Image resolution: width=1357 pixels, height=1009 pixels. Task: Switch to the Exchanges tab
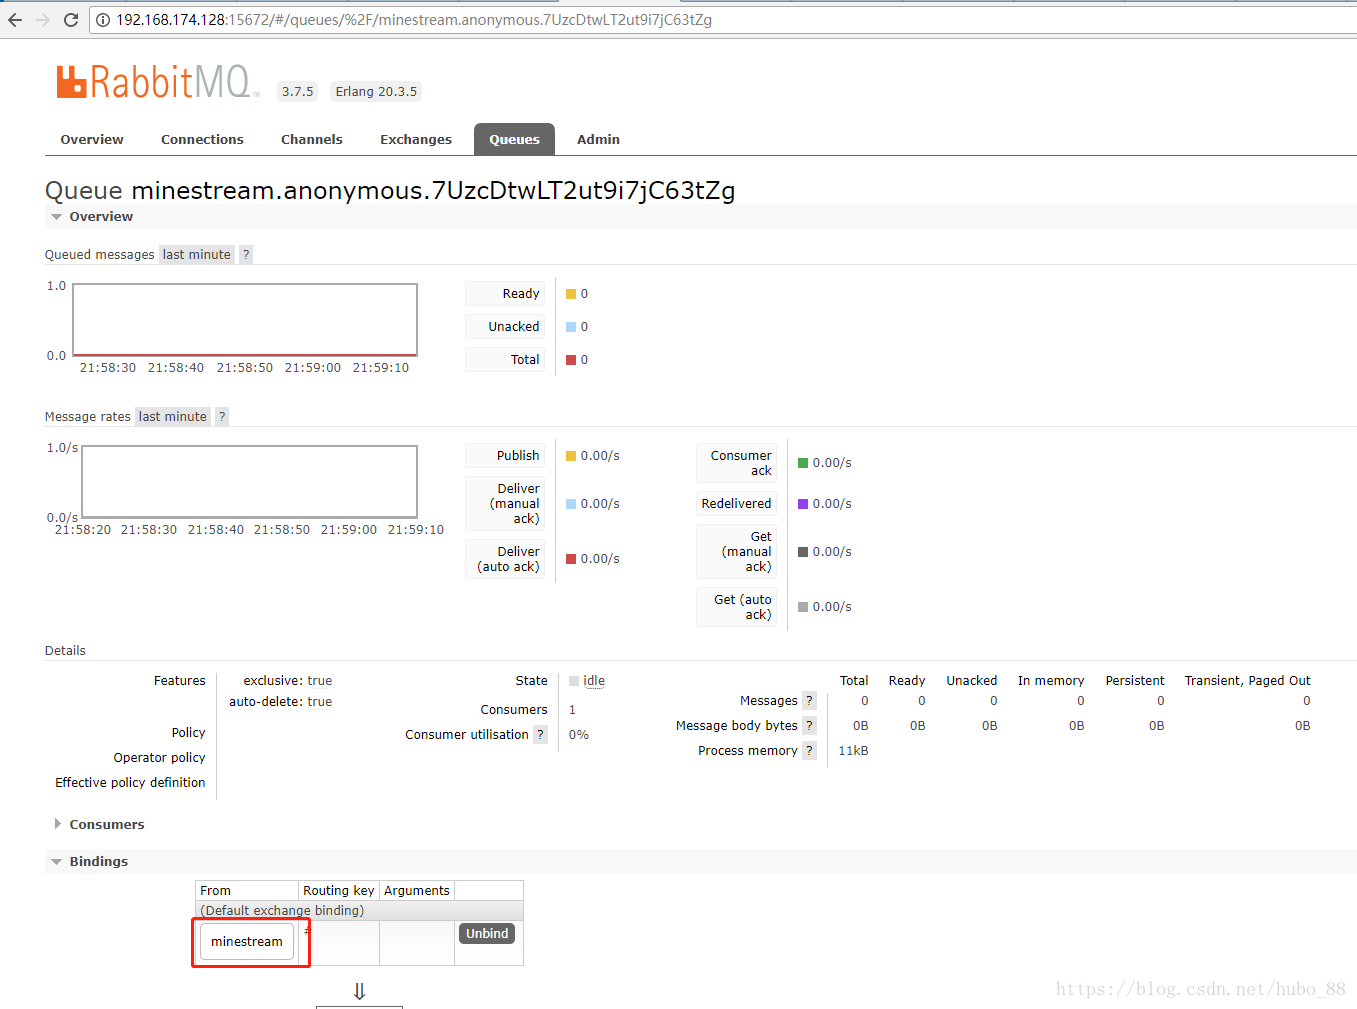pyautogui.click(x=415, y=140)
